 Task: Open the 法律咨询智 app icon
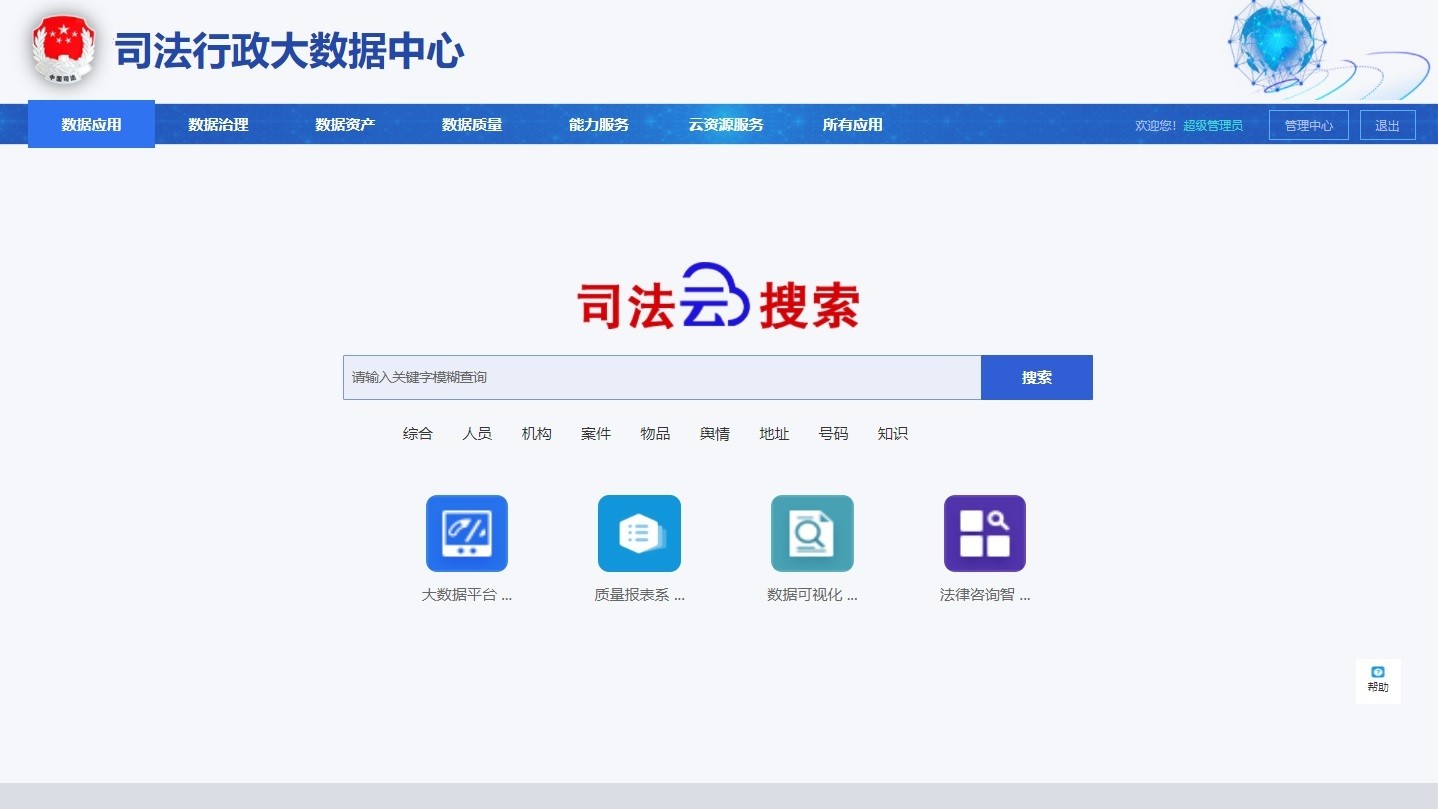(x=984, y=534)
